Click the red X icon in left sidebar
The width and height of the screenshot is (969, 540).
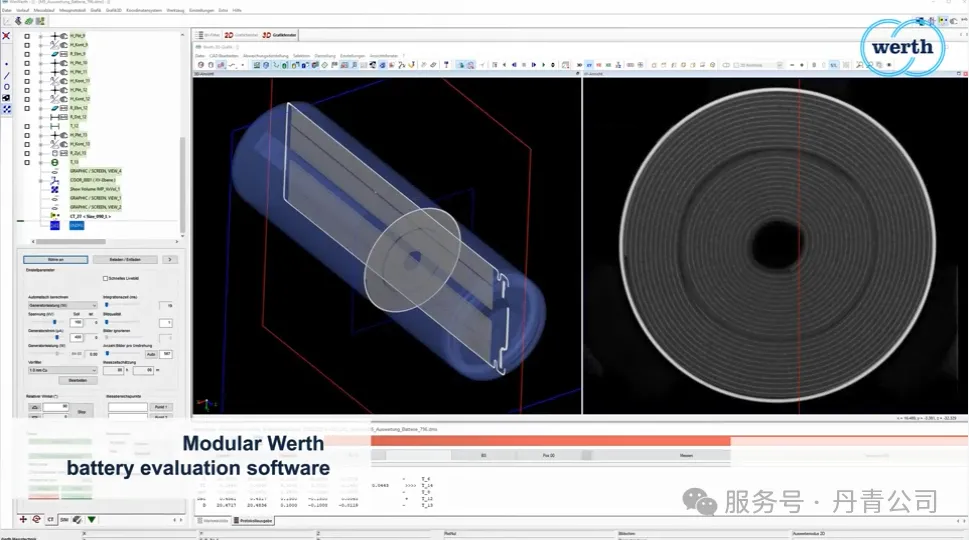coord(7,35)
